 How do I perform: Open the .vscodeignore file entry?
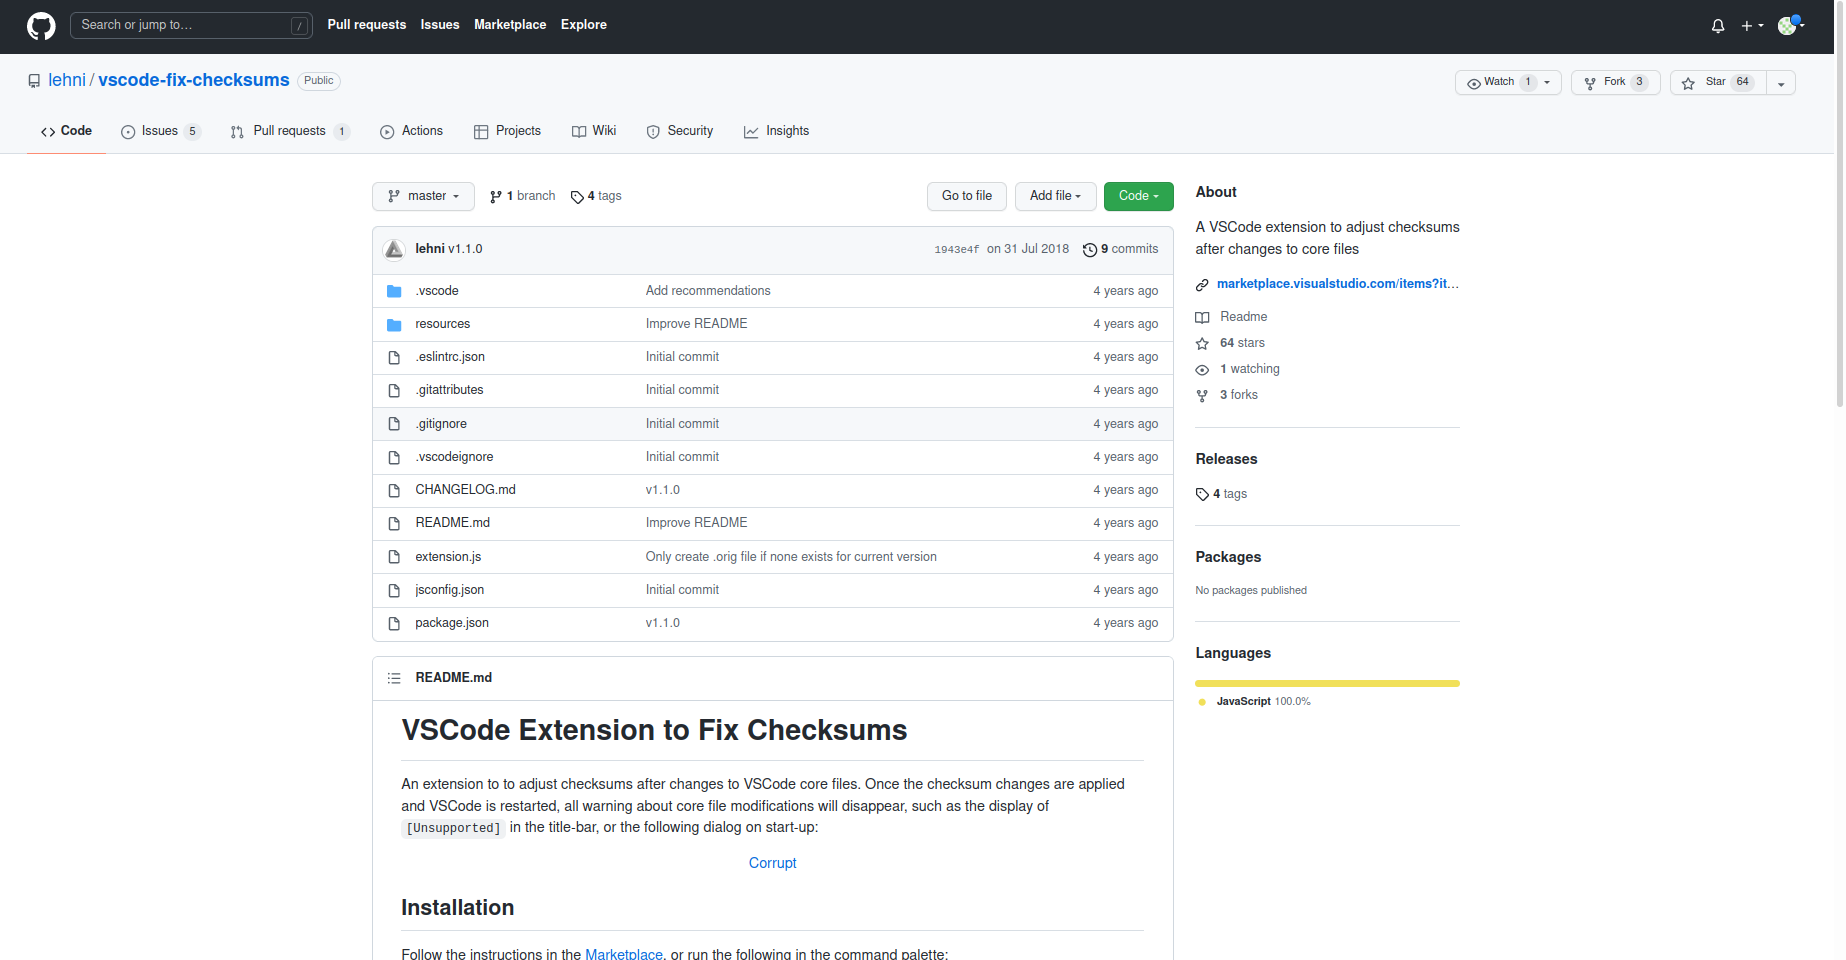[x=454, y=457]
